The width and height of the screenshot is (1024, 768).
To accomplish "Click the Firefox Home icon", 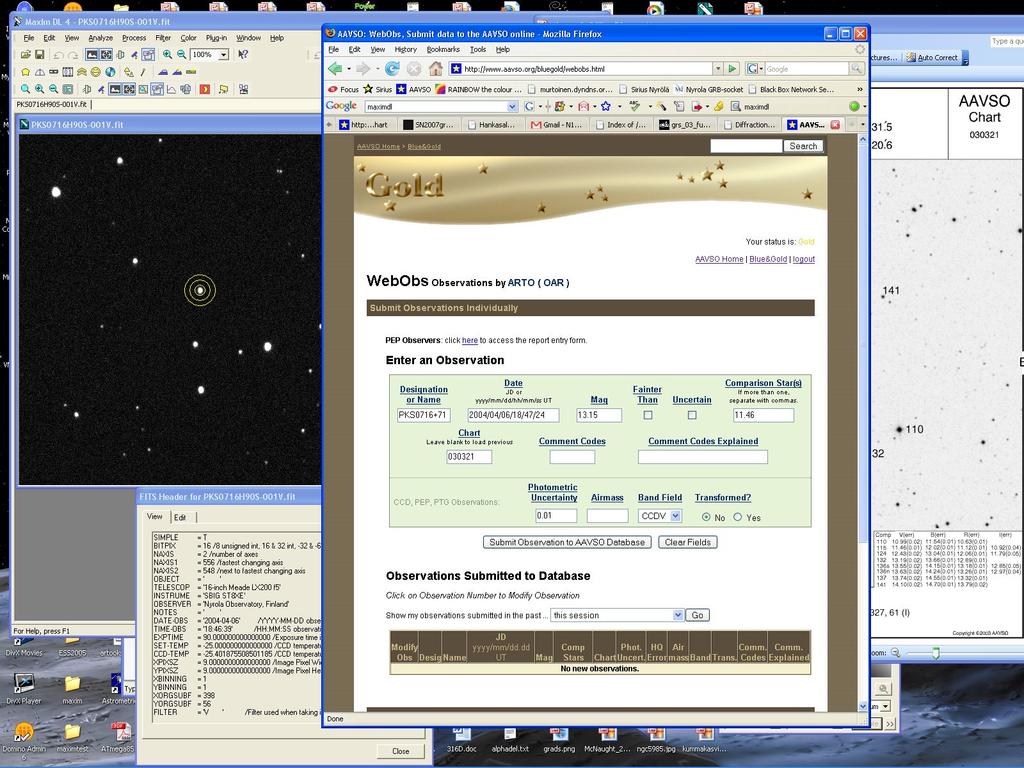I will tap(436, 69).
